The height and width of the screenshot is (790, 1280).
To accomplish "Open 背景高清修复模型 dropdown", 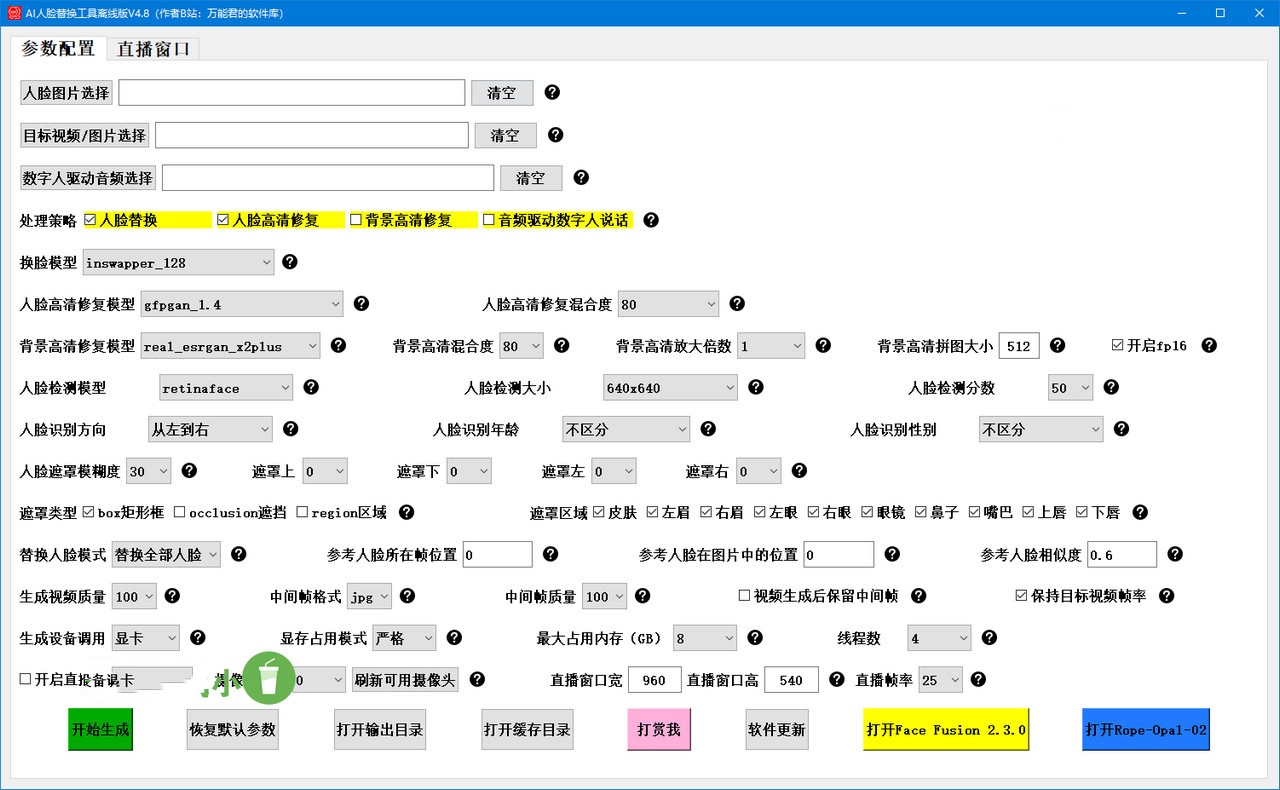I will (x=230, y=346).
